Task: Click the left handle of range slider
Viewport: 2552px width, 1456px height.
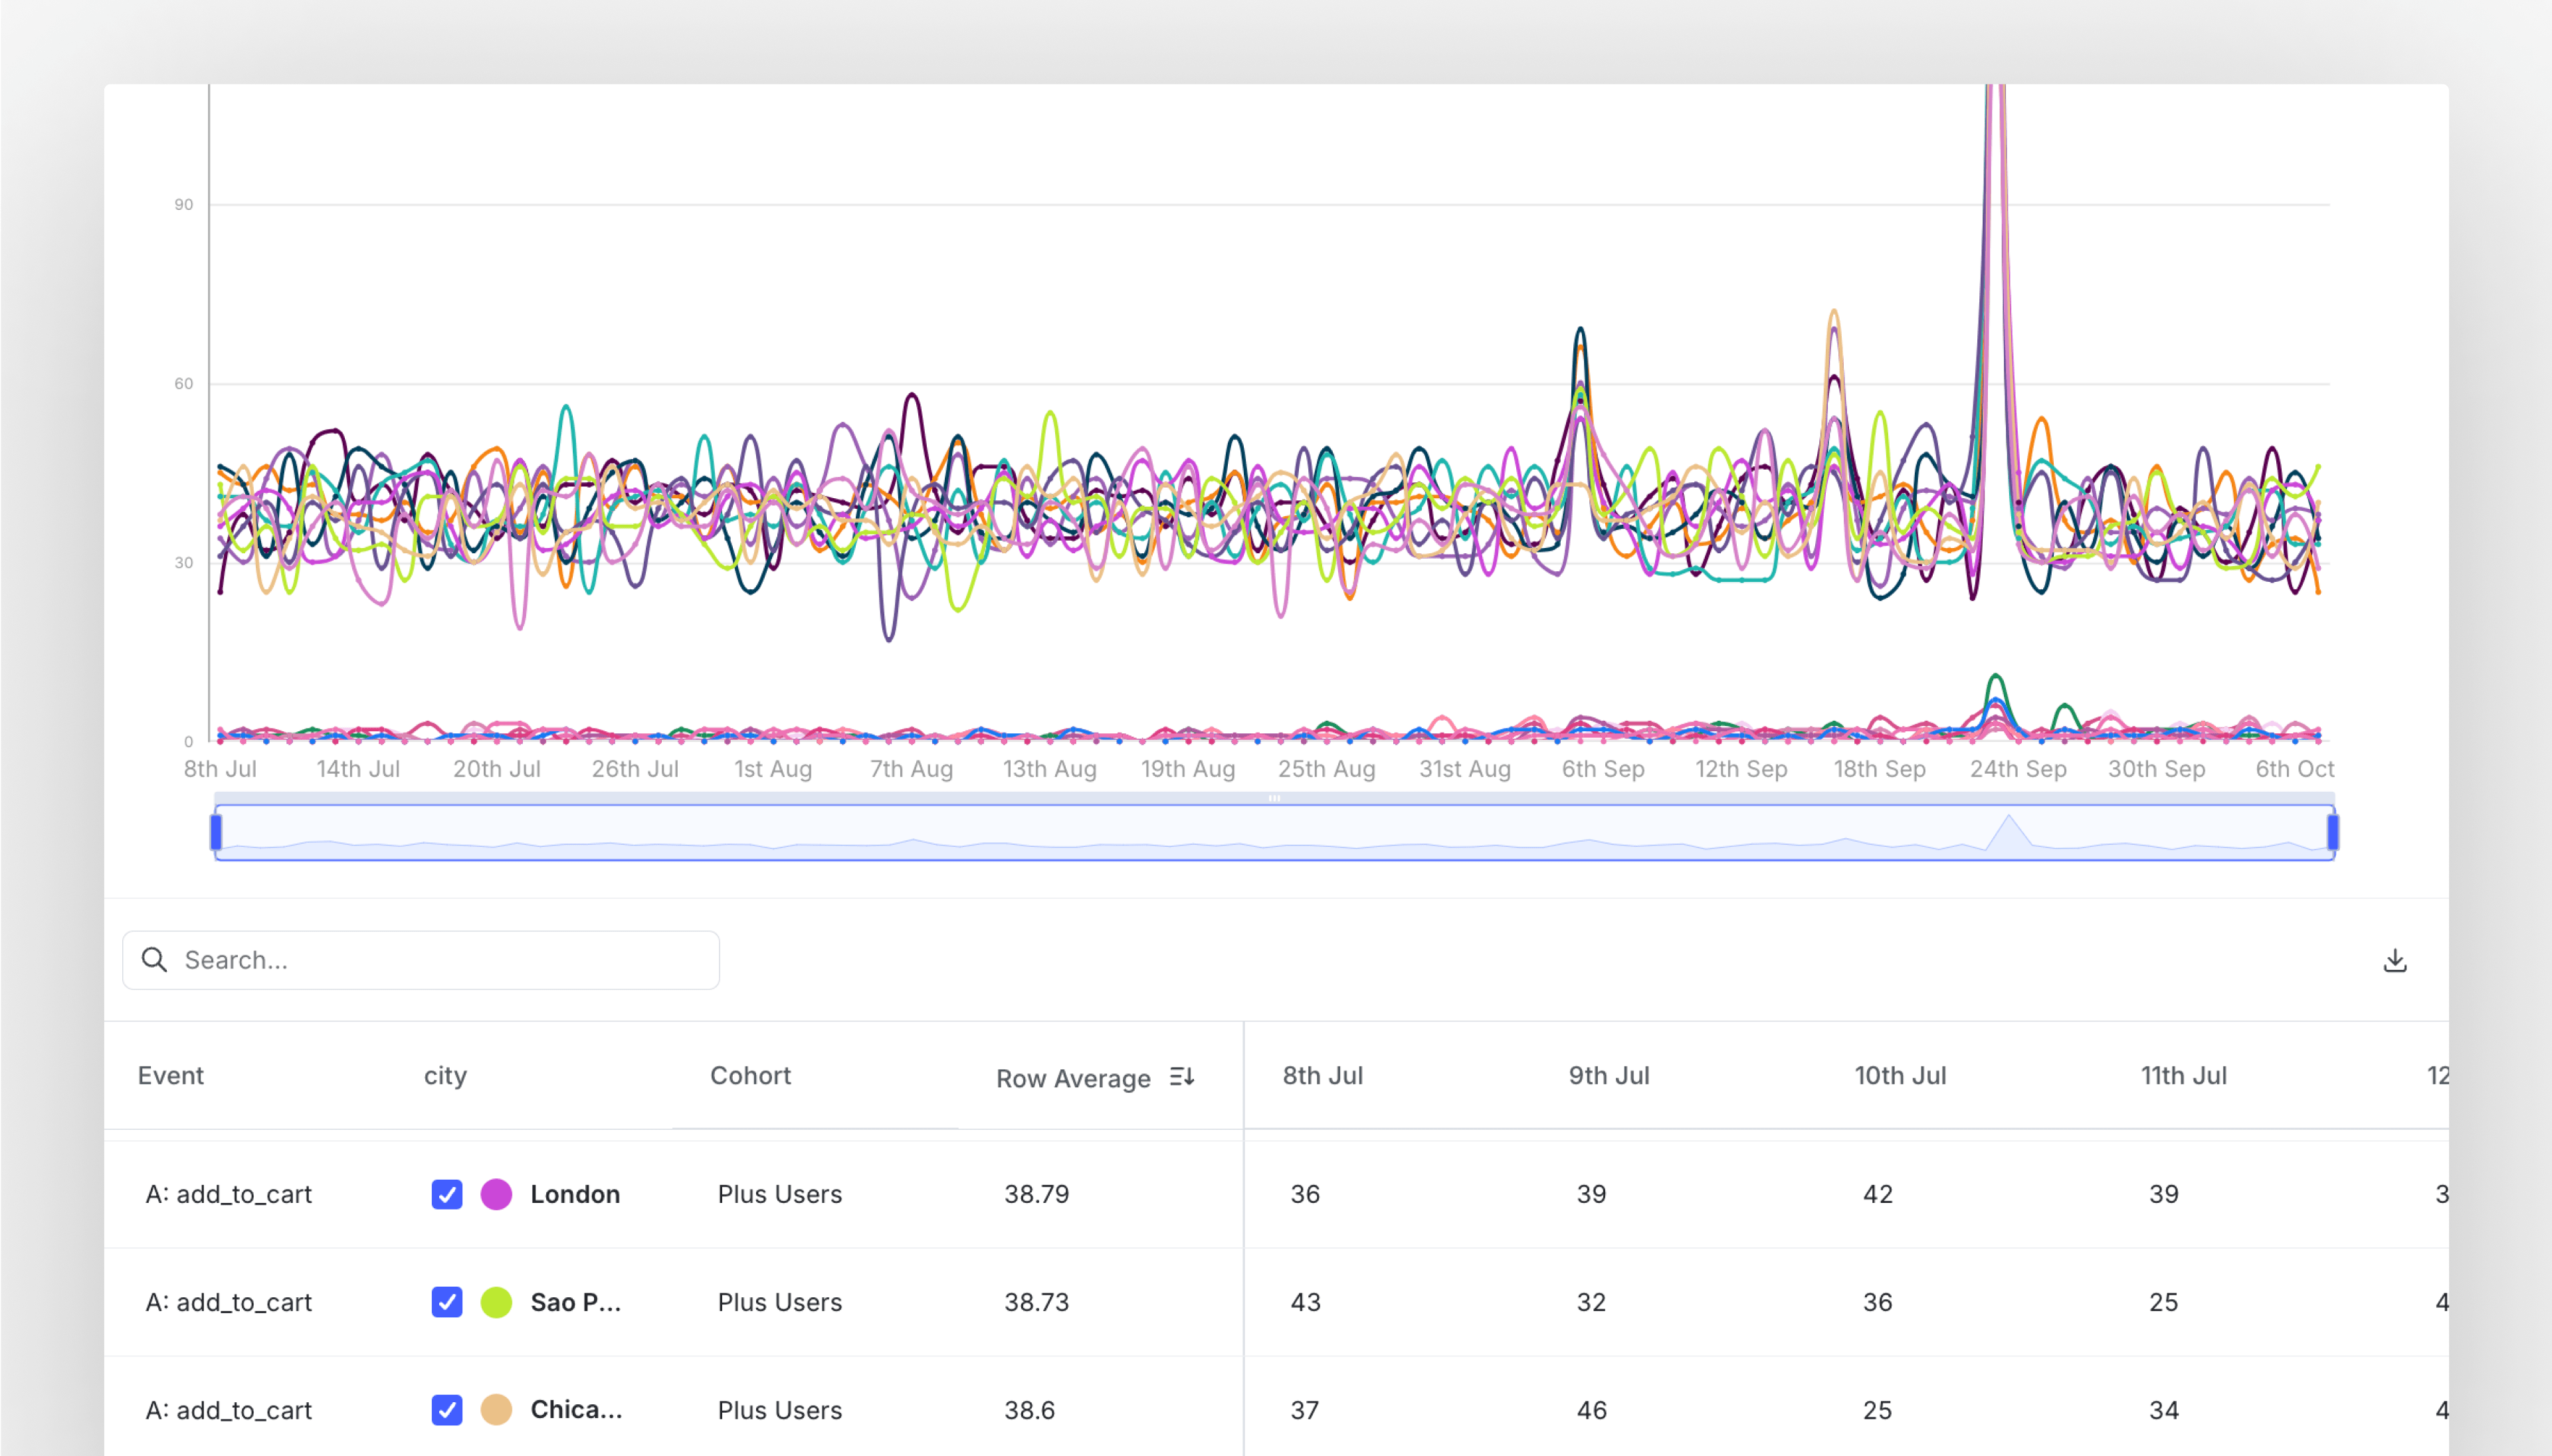Action: pyautogui.click(x=216, y=832)
